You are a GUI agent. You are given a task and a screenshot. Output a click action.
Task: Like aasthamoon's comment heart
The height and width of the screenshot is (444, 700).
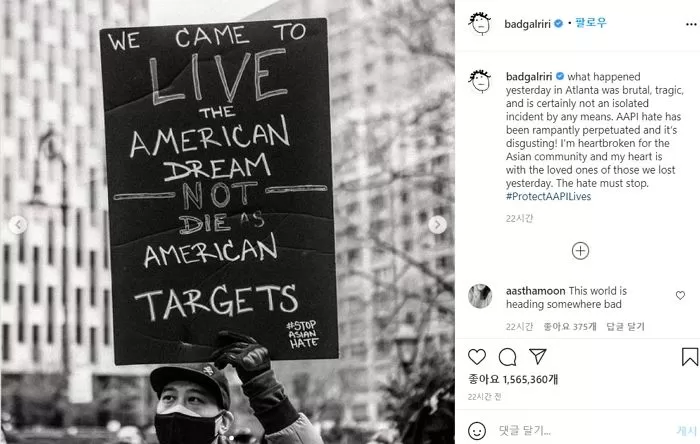[680, 295]
